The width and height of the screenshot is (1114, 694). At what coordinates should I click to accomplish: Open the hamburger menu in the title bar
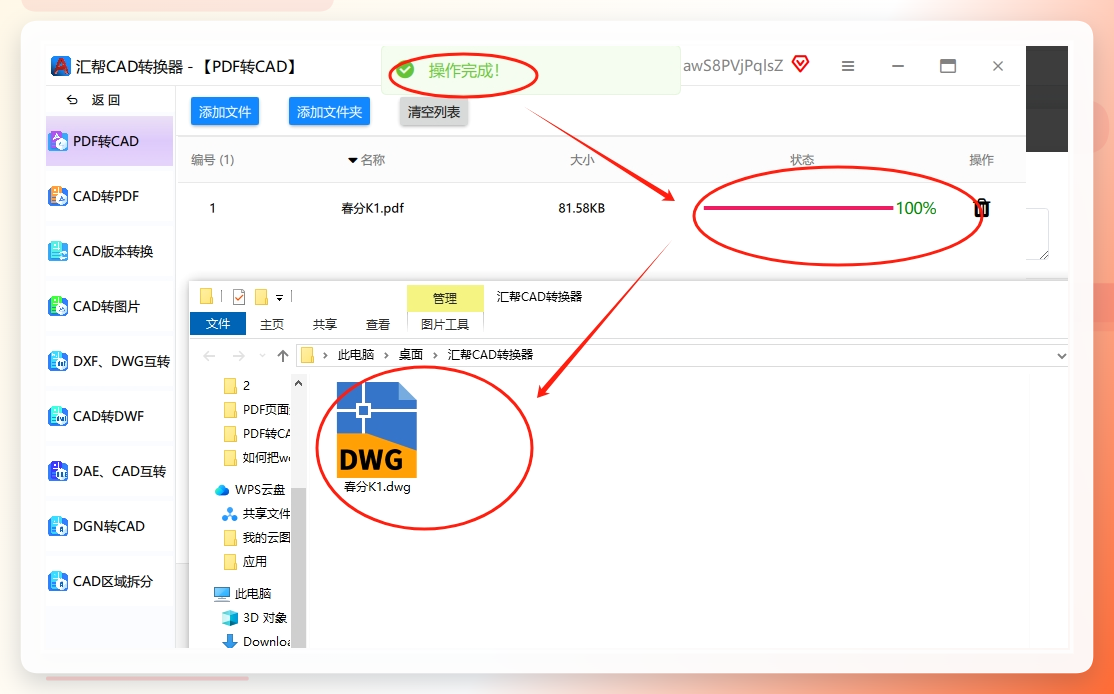[848, 66]
